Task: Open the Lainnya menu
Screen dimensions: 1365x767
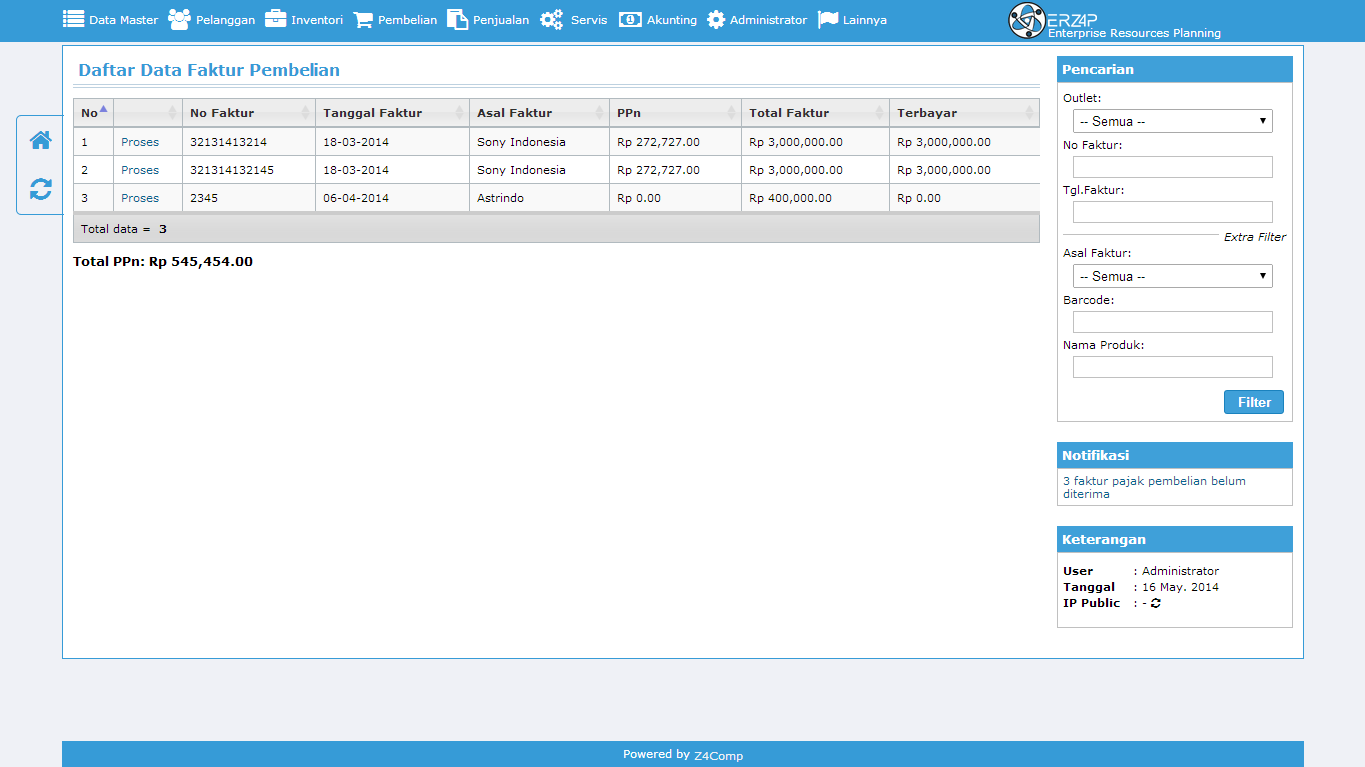Action: (852, 20)
